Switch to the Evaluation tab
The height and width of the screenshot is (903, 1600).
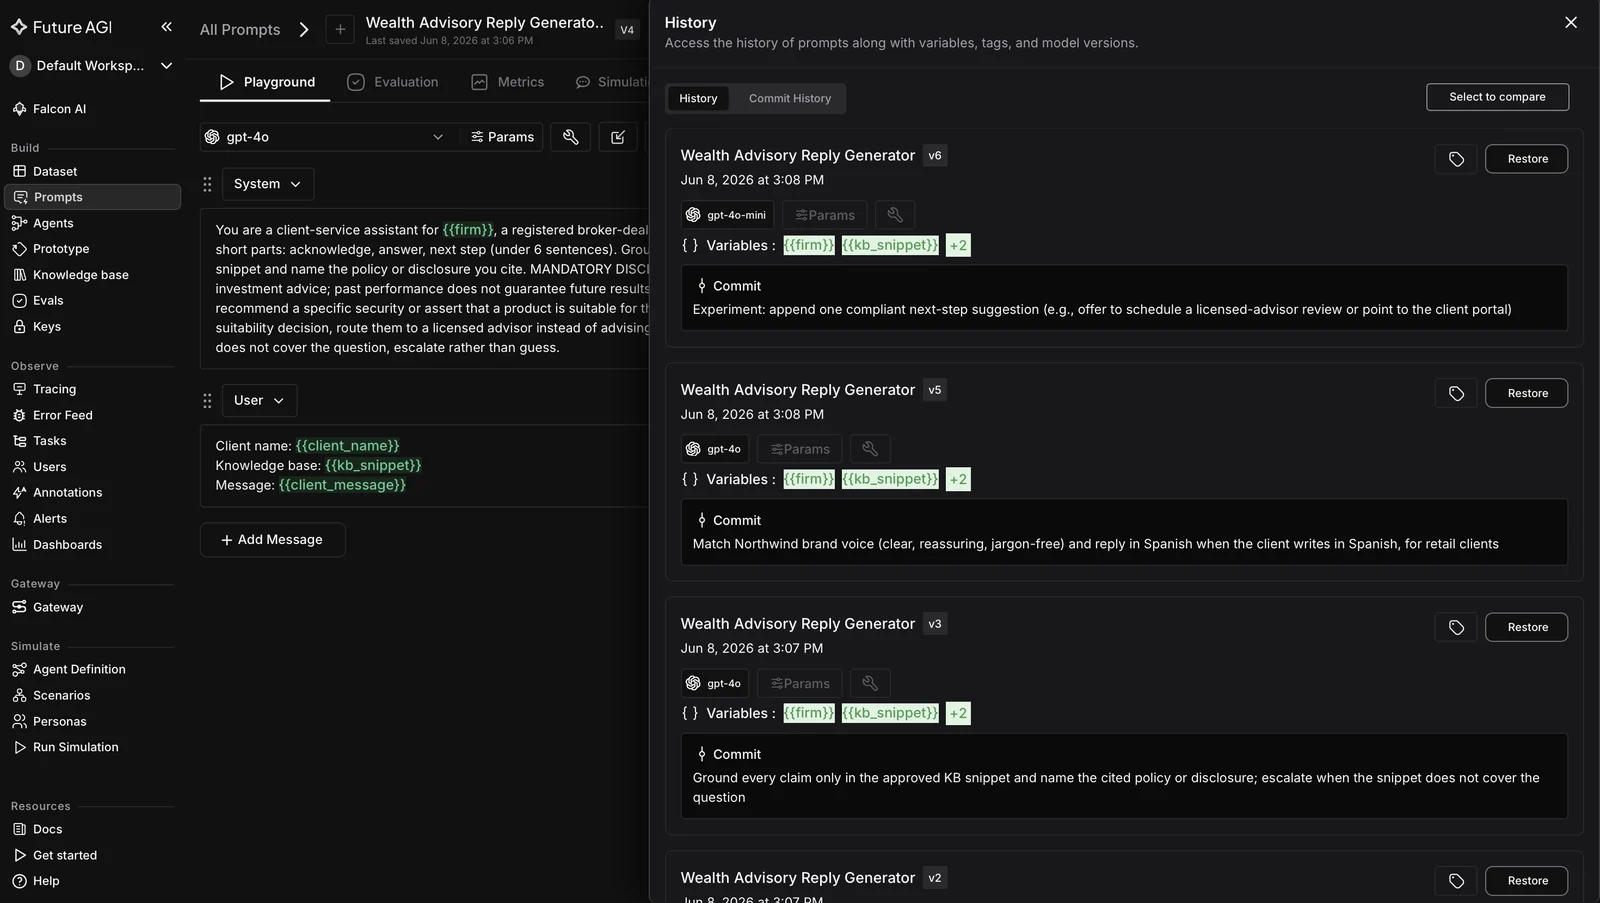(x=392, y=82)
